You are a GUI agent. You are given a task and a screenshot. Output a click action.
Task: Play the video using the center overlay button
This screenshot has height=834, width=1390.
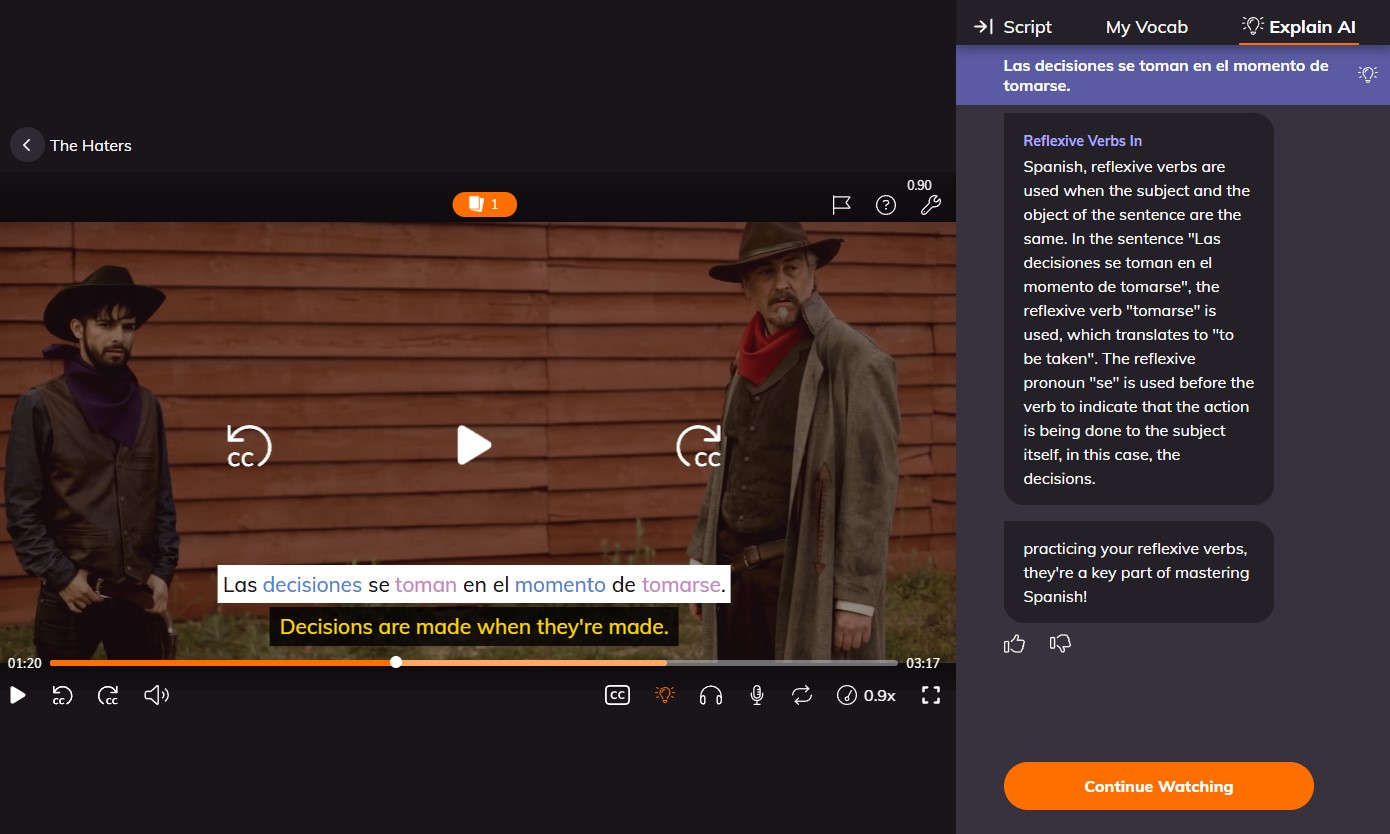pos(474,445)
